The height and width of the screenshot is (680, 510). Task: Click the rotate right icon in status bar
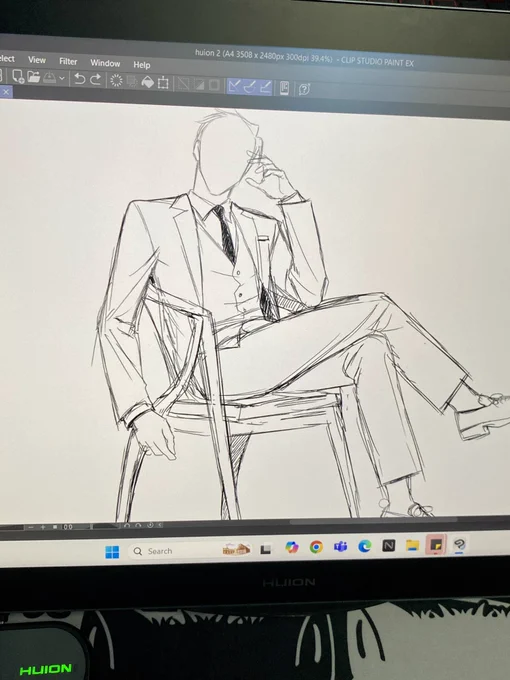138,525
